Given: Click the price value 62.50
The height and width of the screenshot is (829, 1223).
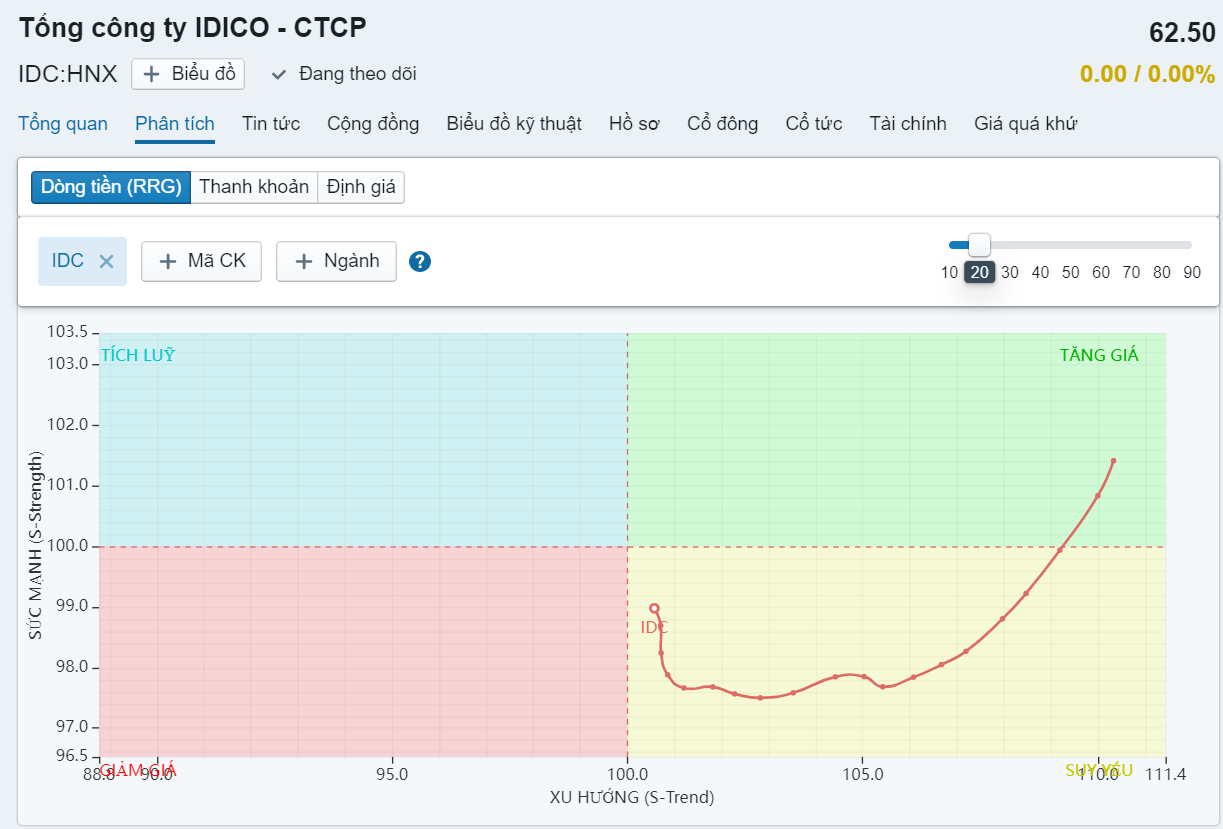Looking at the screenshot, I should coord(1182,32).
